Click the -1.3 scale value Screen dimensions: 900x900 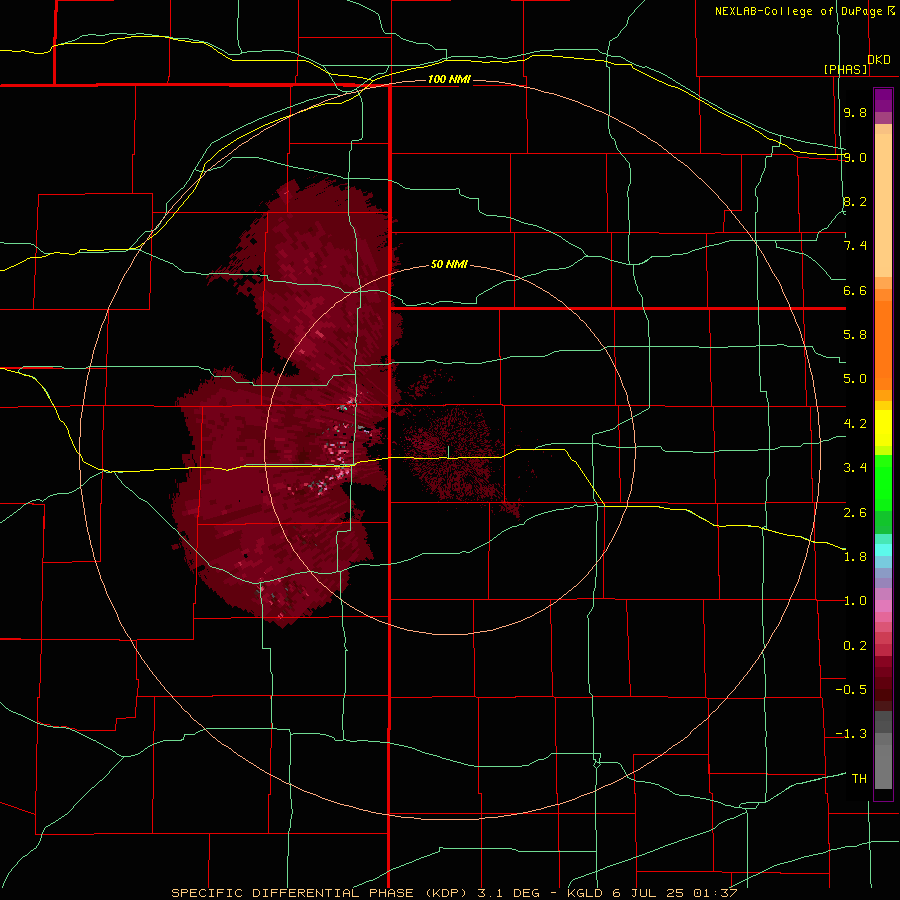tap(851, 734)
